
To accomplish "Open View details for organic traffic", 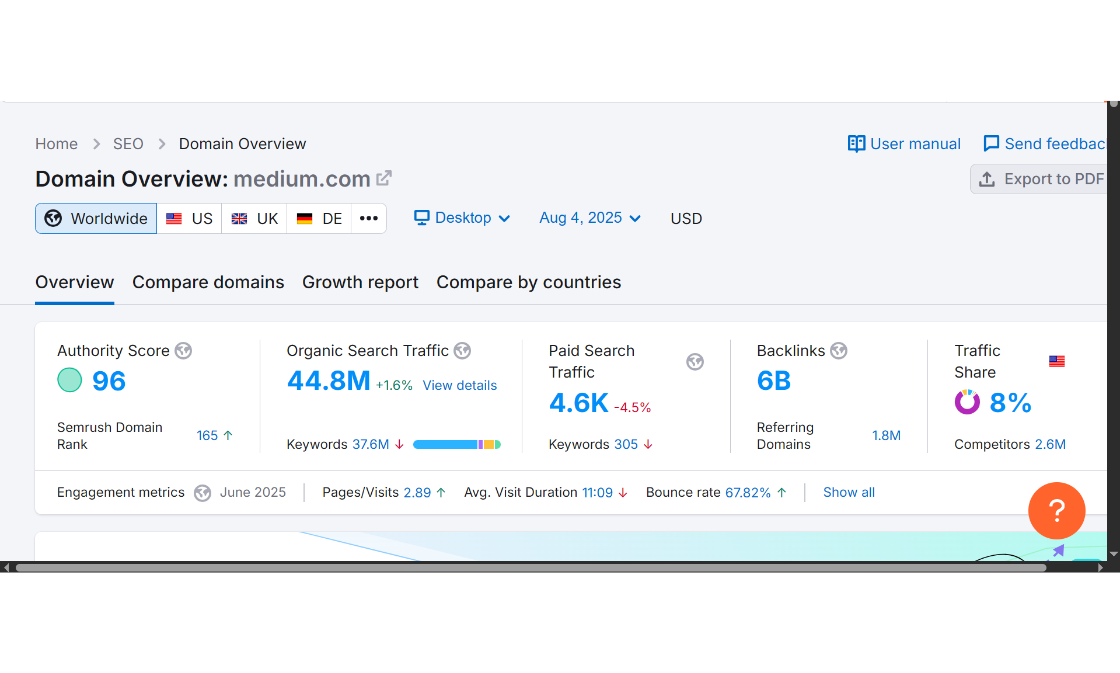I will 459,385.
